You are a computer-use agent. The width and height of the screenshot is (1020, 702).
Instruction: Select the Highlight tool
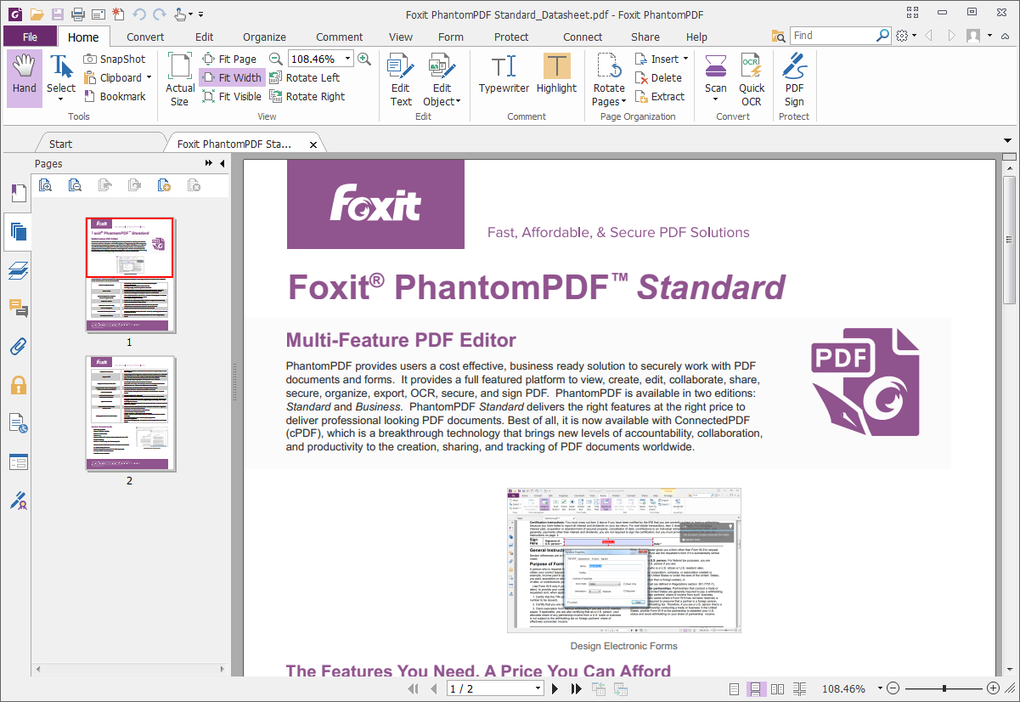(x=556, y=75)
